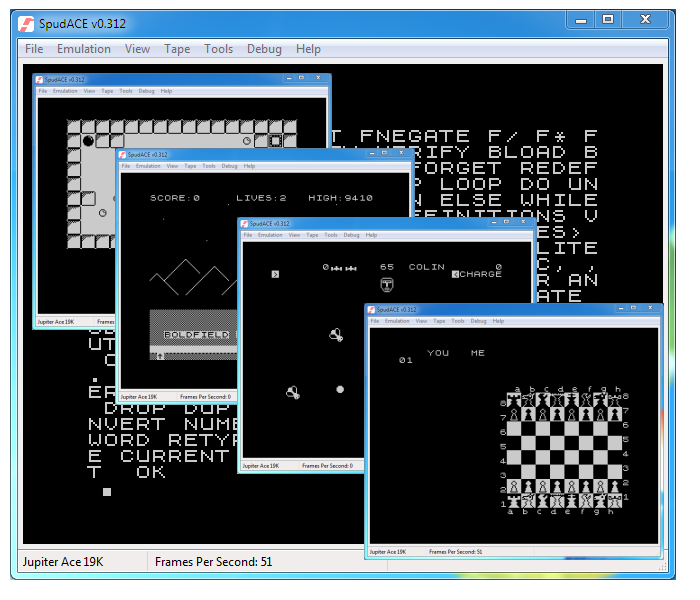
Task: Click the SpudACE app icon in the main title bar
Action: point(26,24)
